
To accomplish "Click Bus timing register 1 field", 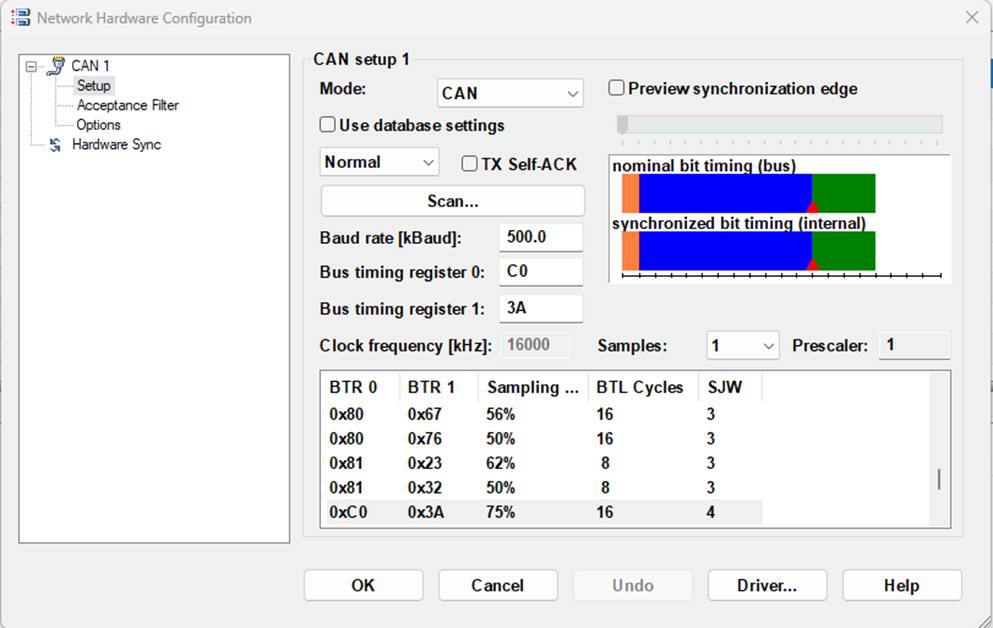I will click(541, 308).
